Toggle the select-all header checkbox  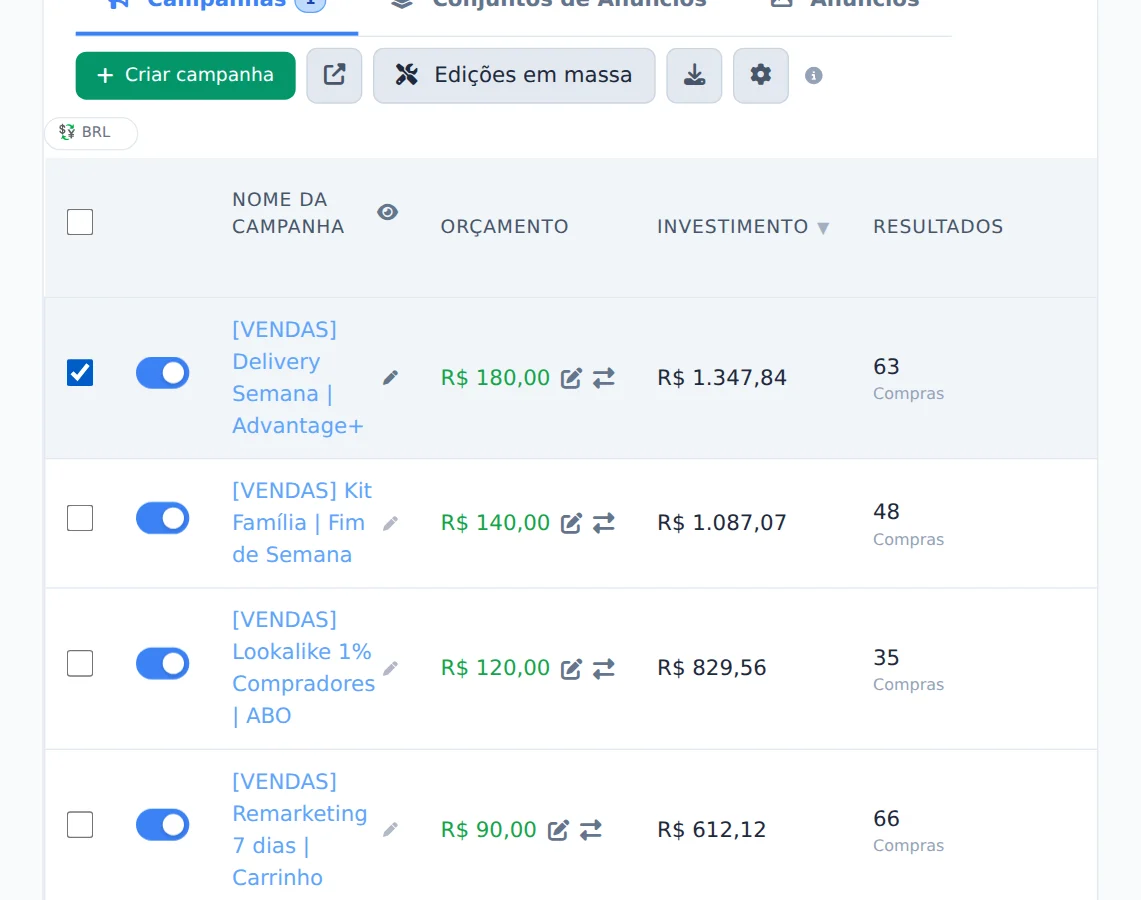[80, 222]
